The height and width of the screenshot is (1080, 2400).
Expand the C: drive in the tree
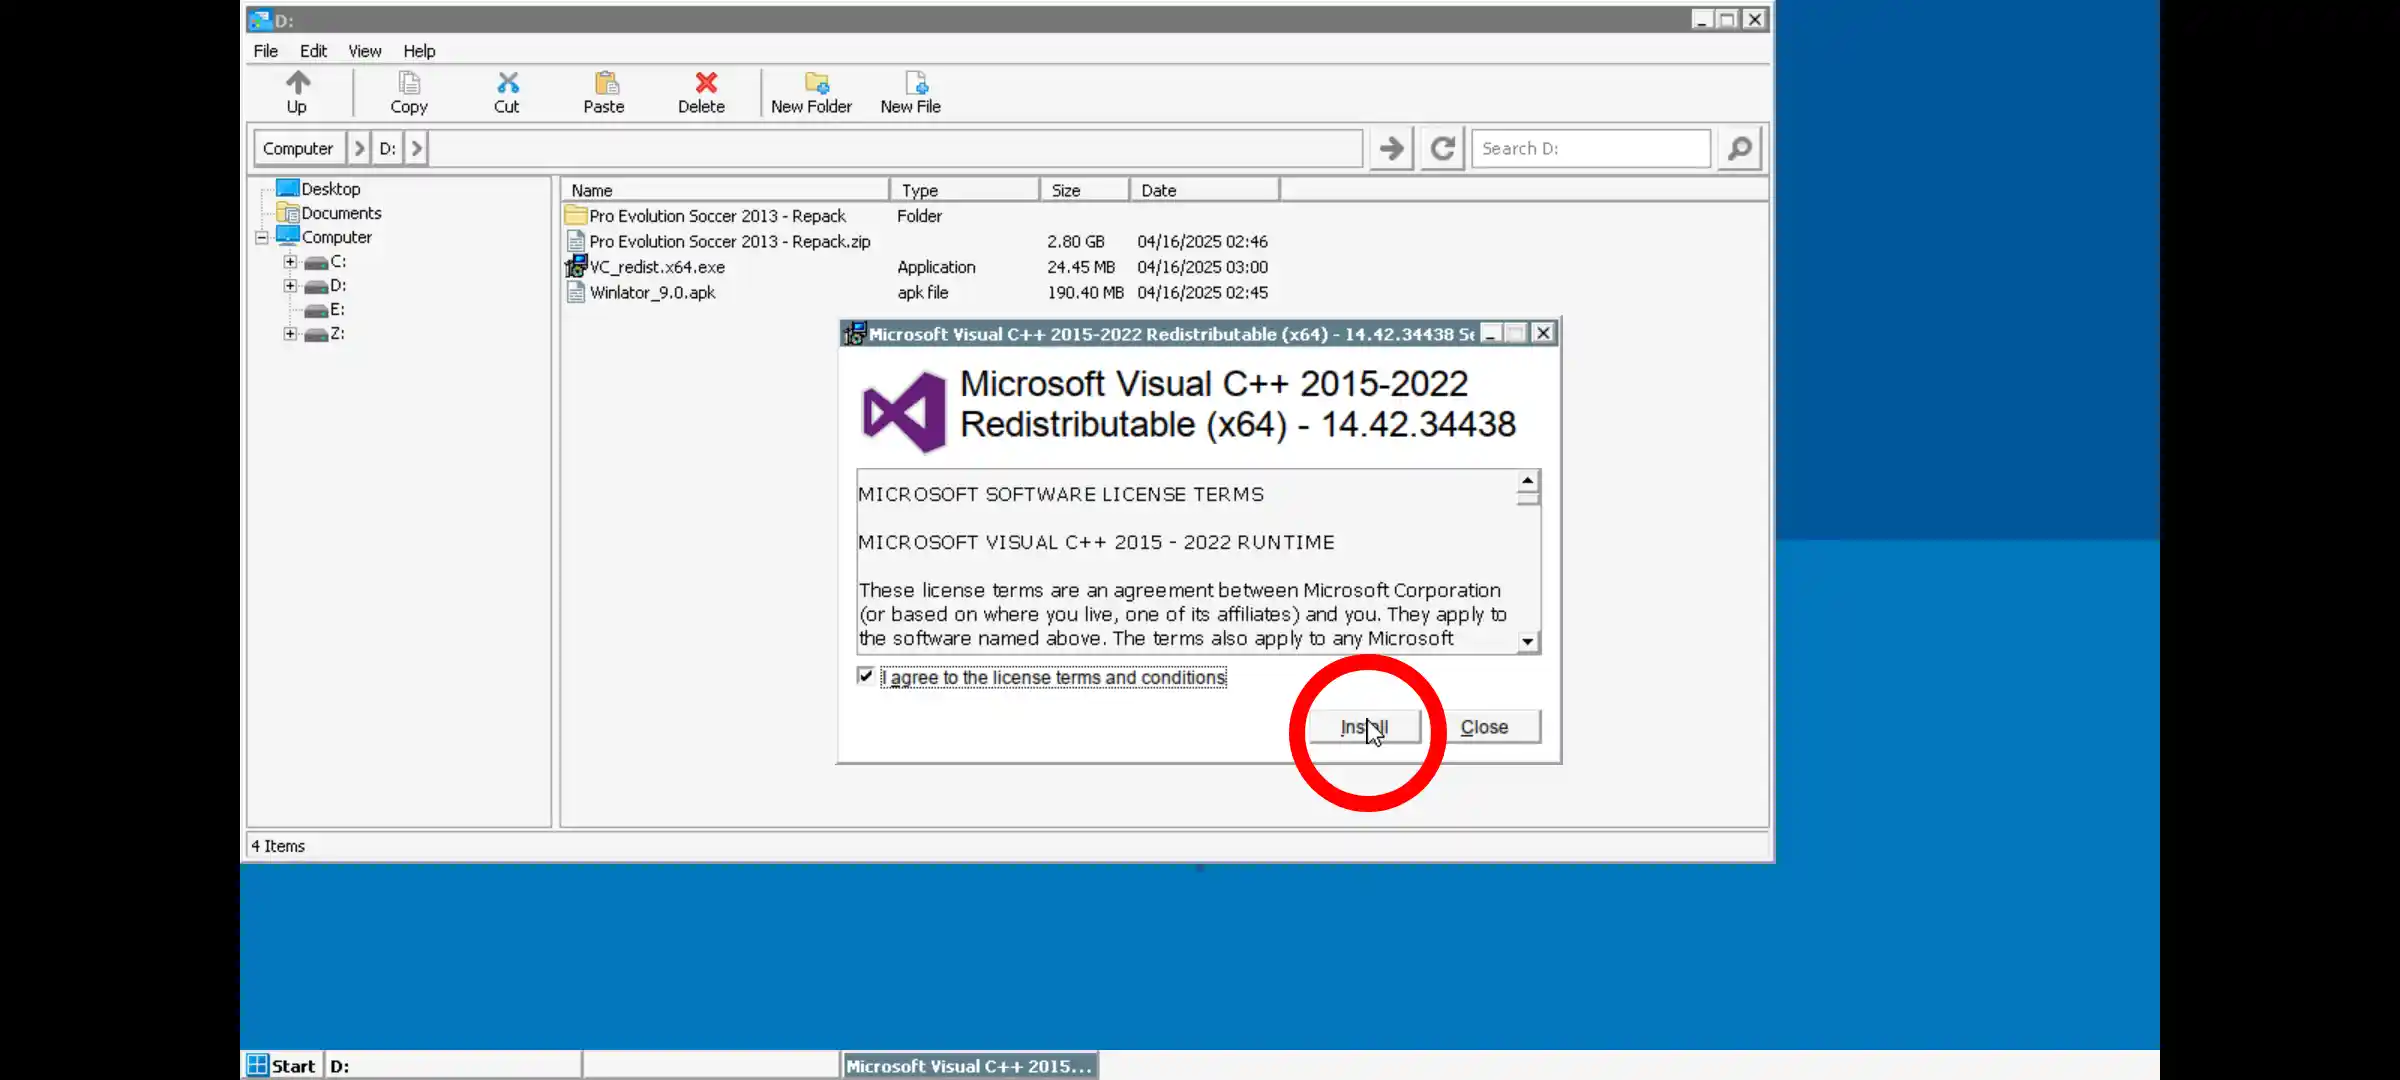click(x=289, y=261)
